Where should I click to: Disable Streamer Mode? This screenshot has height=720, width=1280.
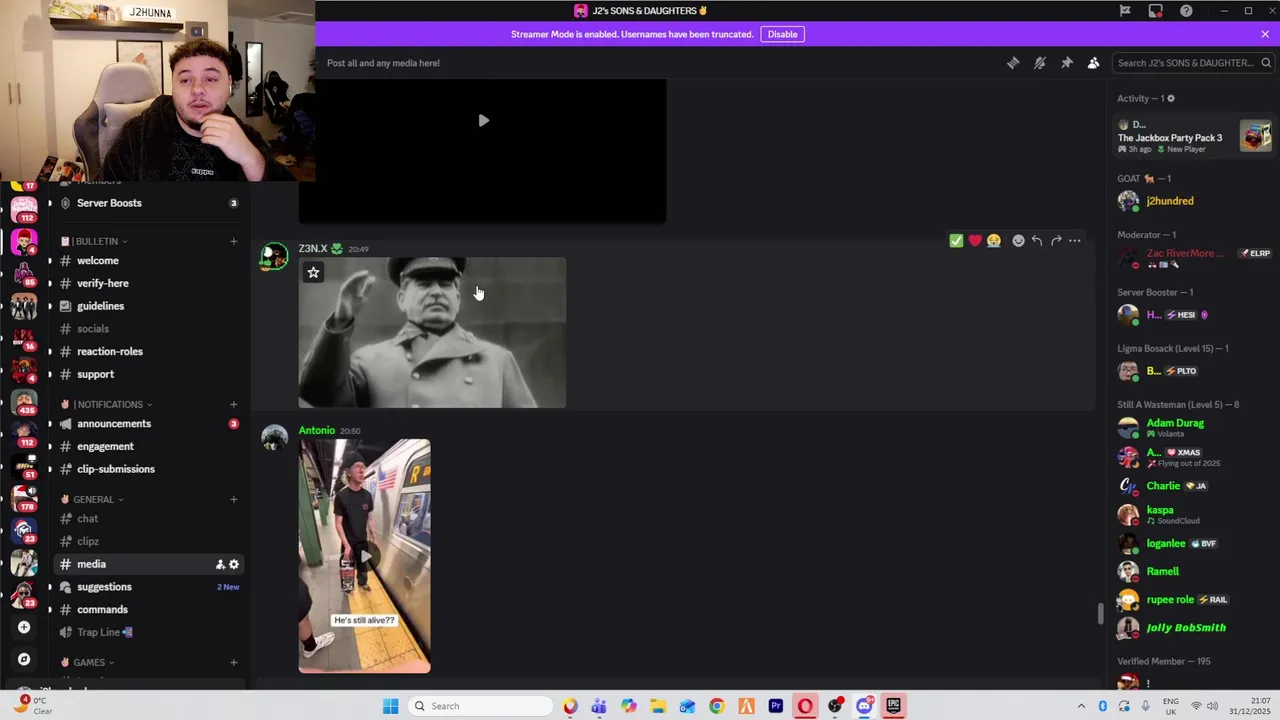(782, 34)
